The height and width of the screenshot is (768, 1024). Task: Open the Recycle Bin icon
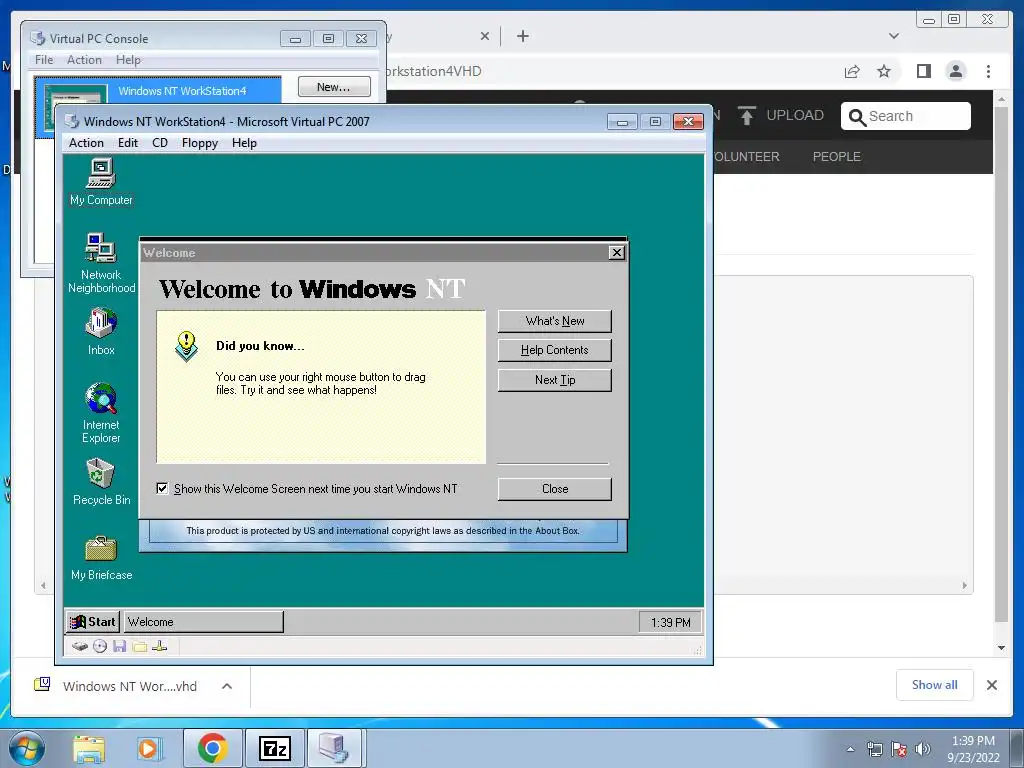101,482
